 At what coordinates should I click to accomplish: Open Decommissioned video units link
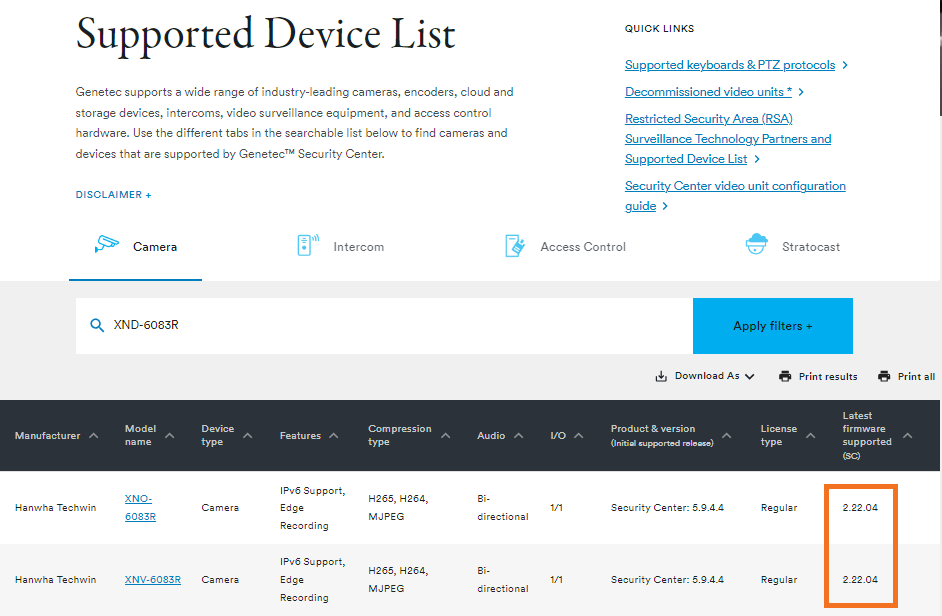click(x=708, y=92)
